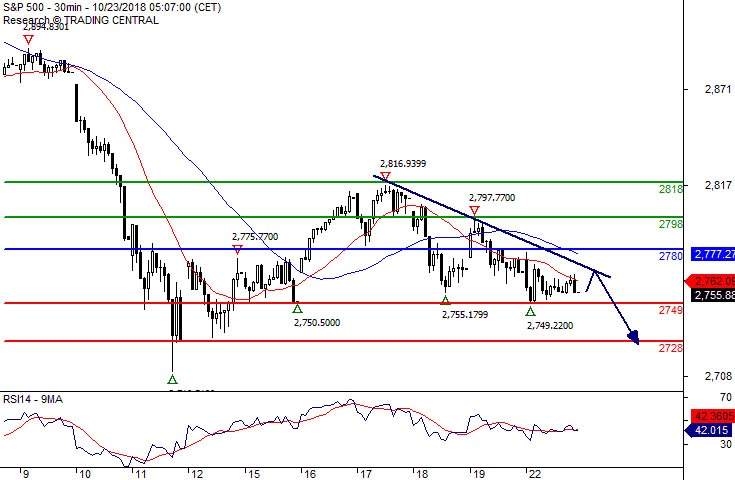Click the 2,708 price axis label
The image size is (735, 480).
point(718,376)
